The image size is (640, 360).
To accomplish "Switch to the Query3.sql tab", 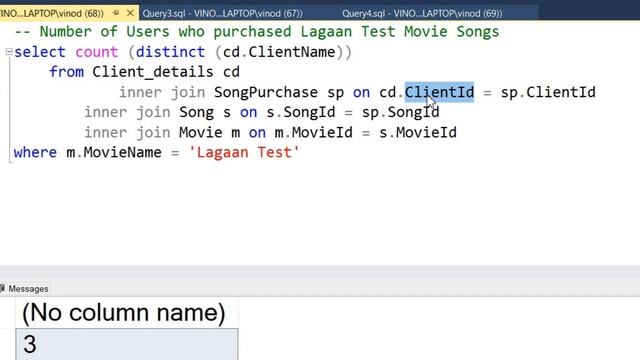I will point(222,13).
